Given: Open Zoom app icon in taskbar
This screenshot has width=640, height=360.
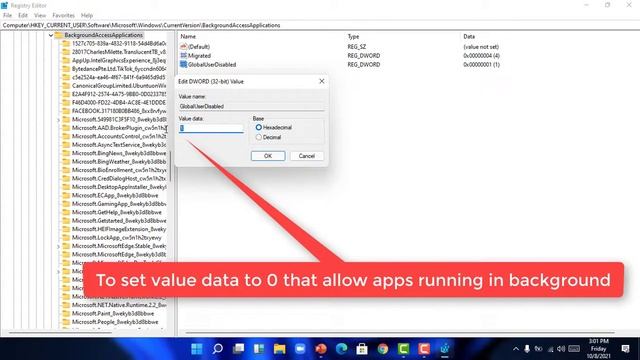Looking at the screenshot, I should [300, 349].
